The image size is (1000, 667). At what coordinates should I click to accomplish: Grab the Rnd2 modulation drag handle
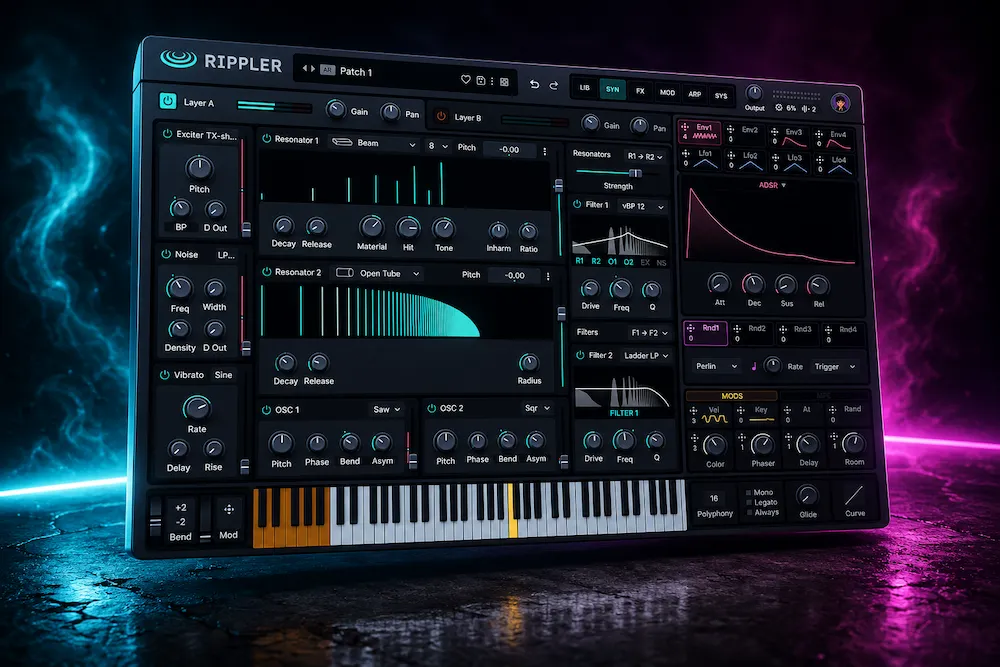[737, 329]
